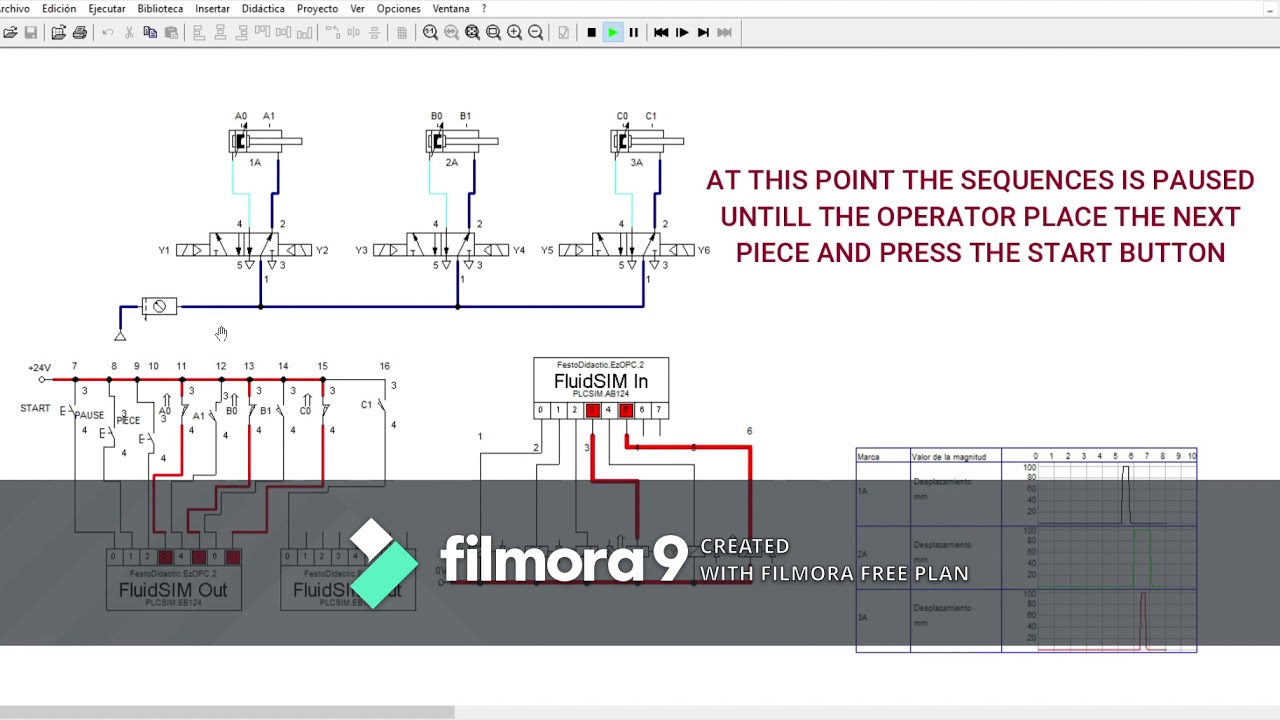
Task: Click the Align horizontal center icon
Action: point(220,33)
